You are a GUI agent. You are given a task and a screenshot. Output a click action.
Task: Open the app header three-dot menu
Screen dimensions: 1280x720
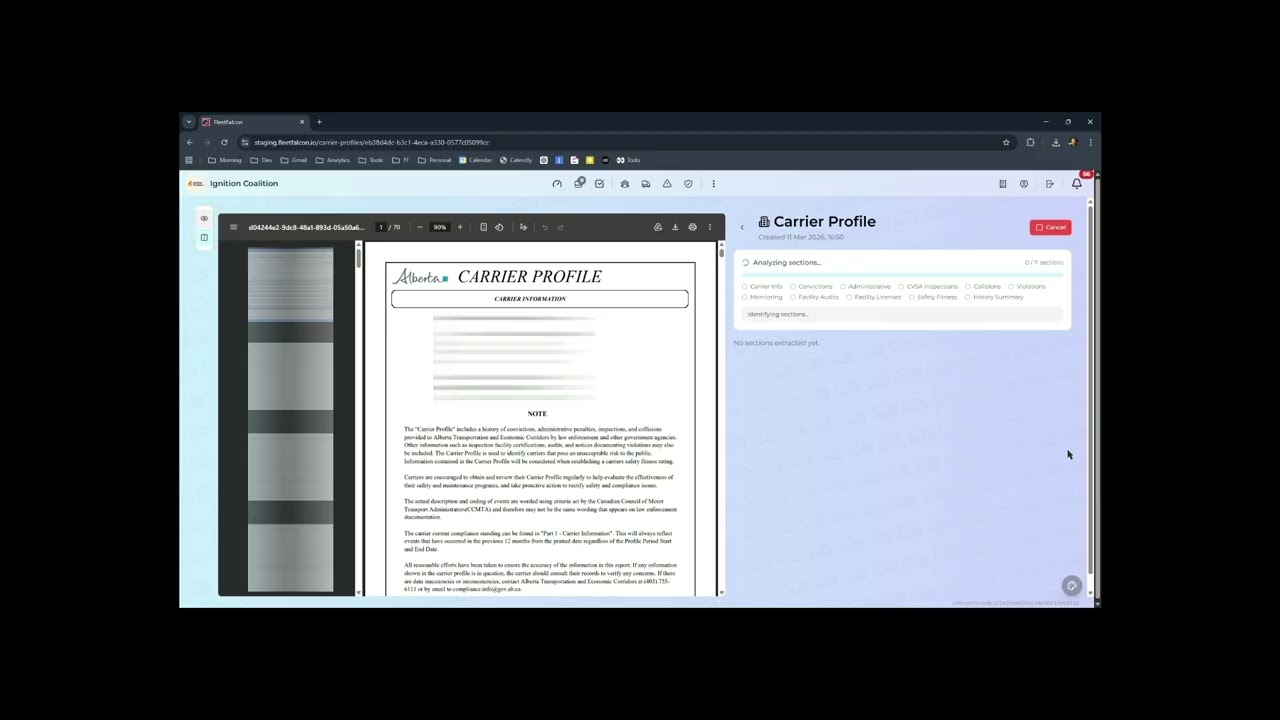pos(713,184)
